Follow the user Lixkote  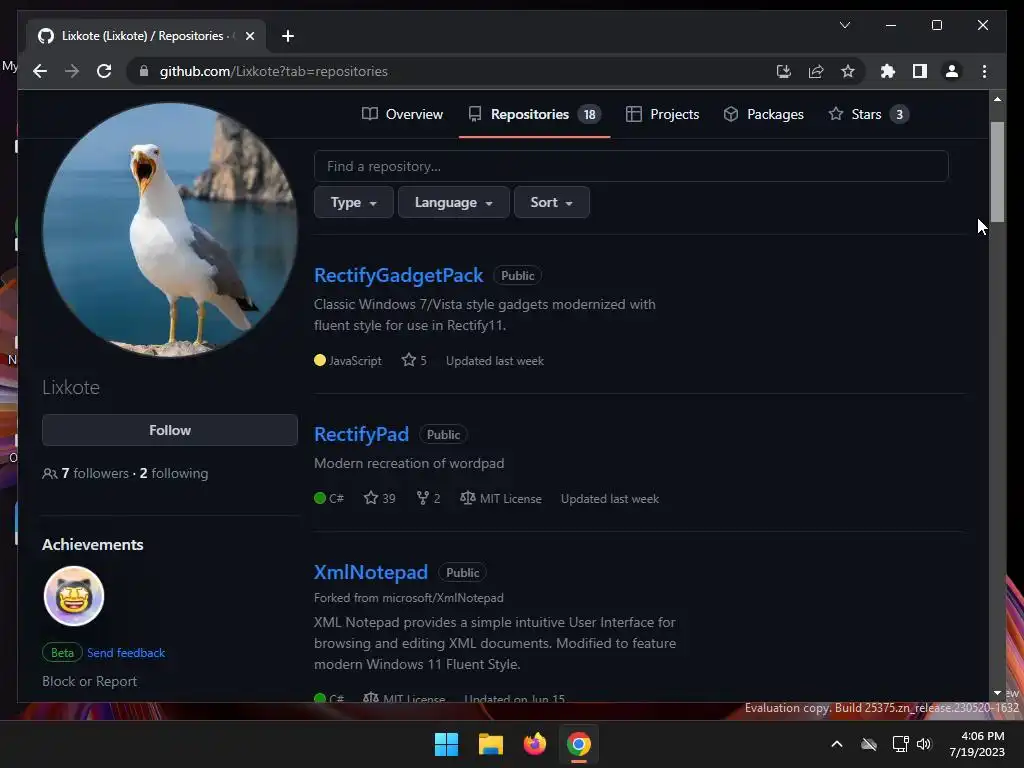170,430
